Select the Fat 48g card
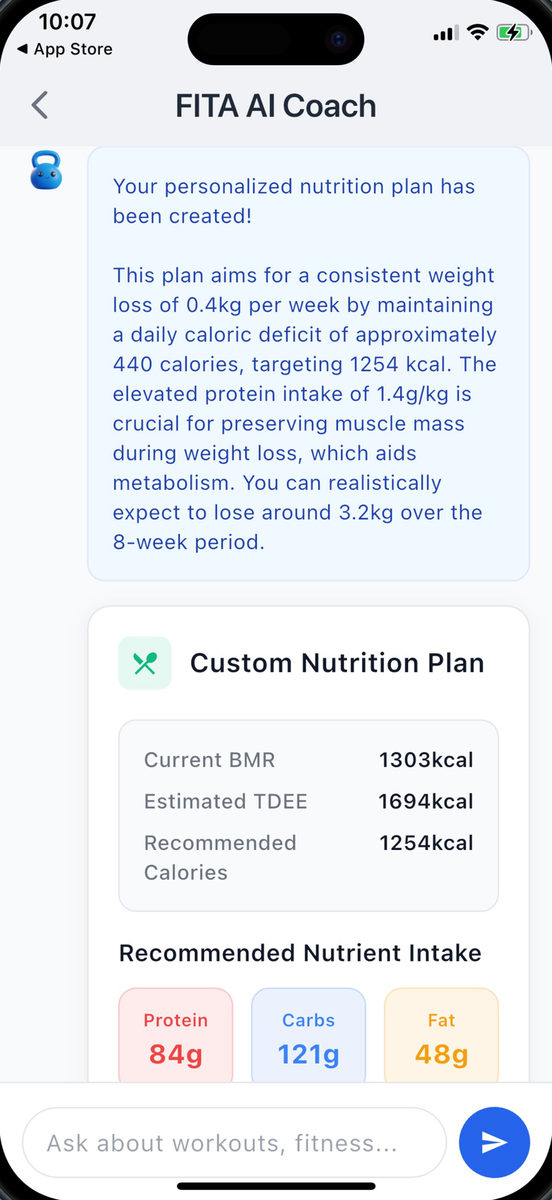Image resolution: width=552 pixels, height=1200 pixels. click(441, 1036)
